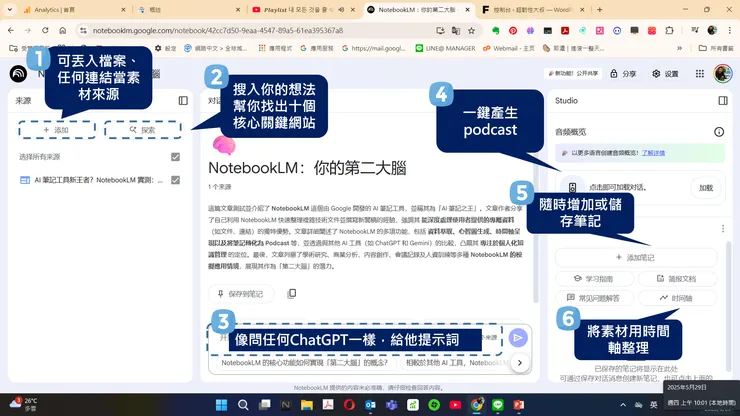Open the LINE@ MANAGER bookmark
740x416 pixels.
click(445, 48)
